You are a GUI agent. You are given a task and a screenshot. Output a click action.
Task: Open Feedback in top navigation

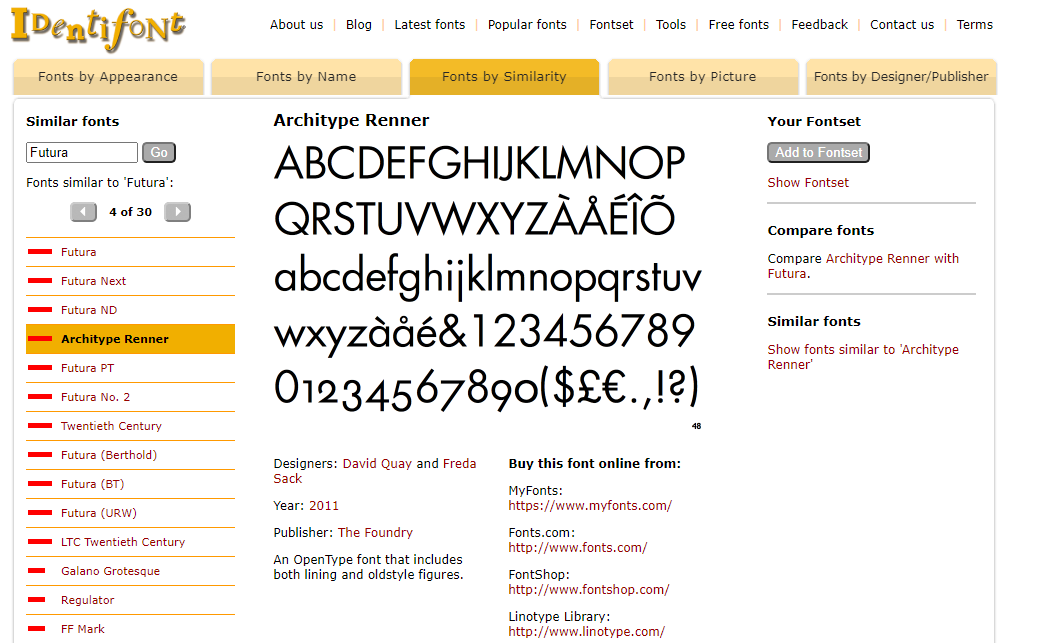[x=819, y=25]
